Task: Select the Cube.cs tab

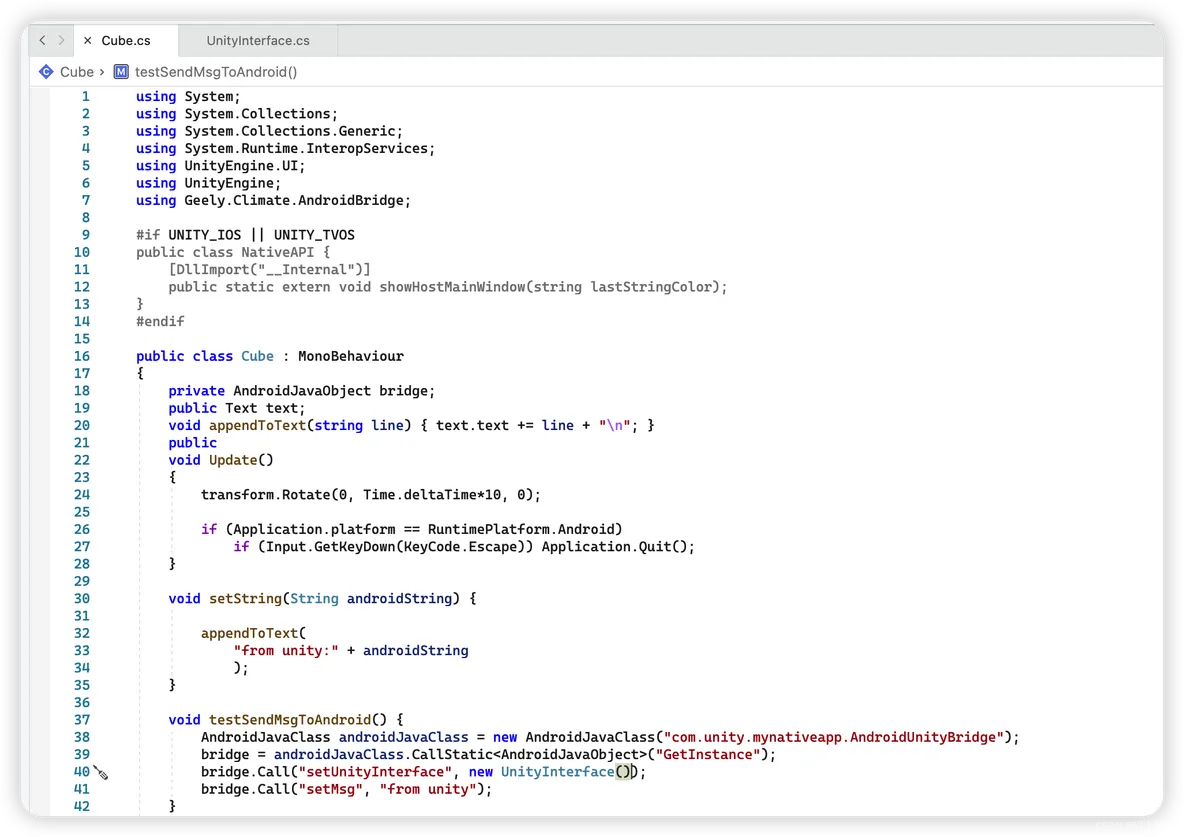Action: point(126,41)
